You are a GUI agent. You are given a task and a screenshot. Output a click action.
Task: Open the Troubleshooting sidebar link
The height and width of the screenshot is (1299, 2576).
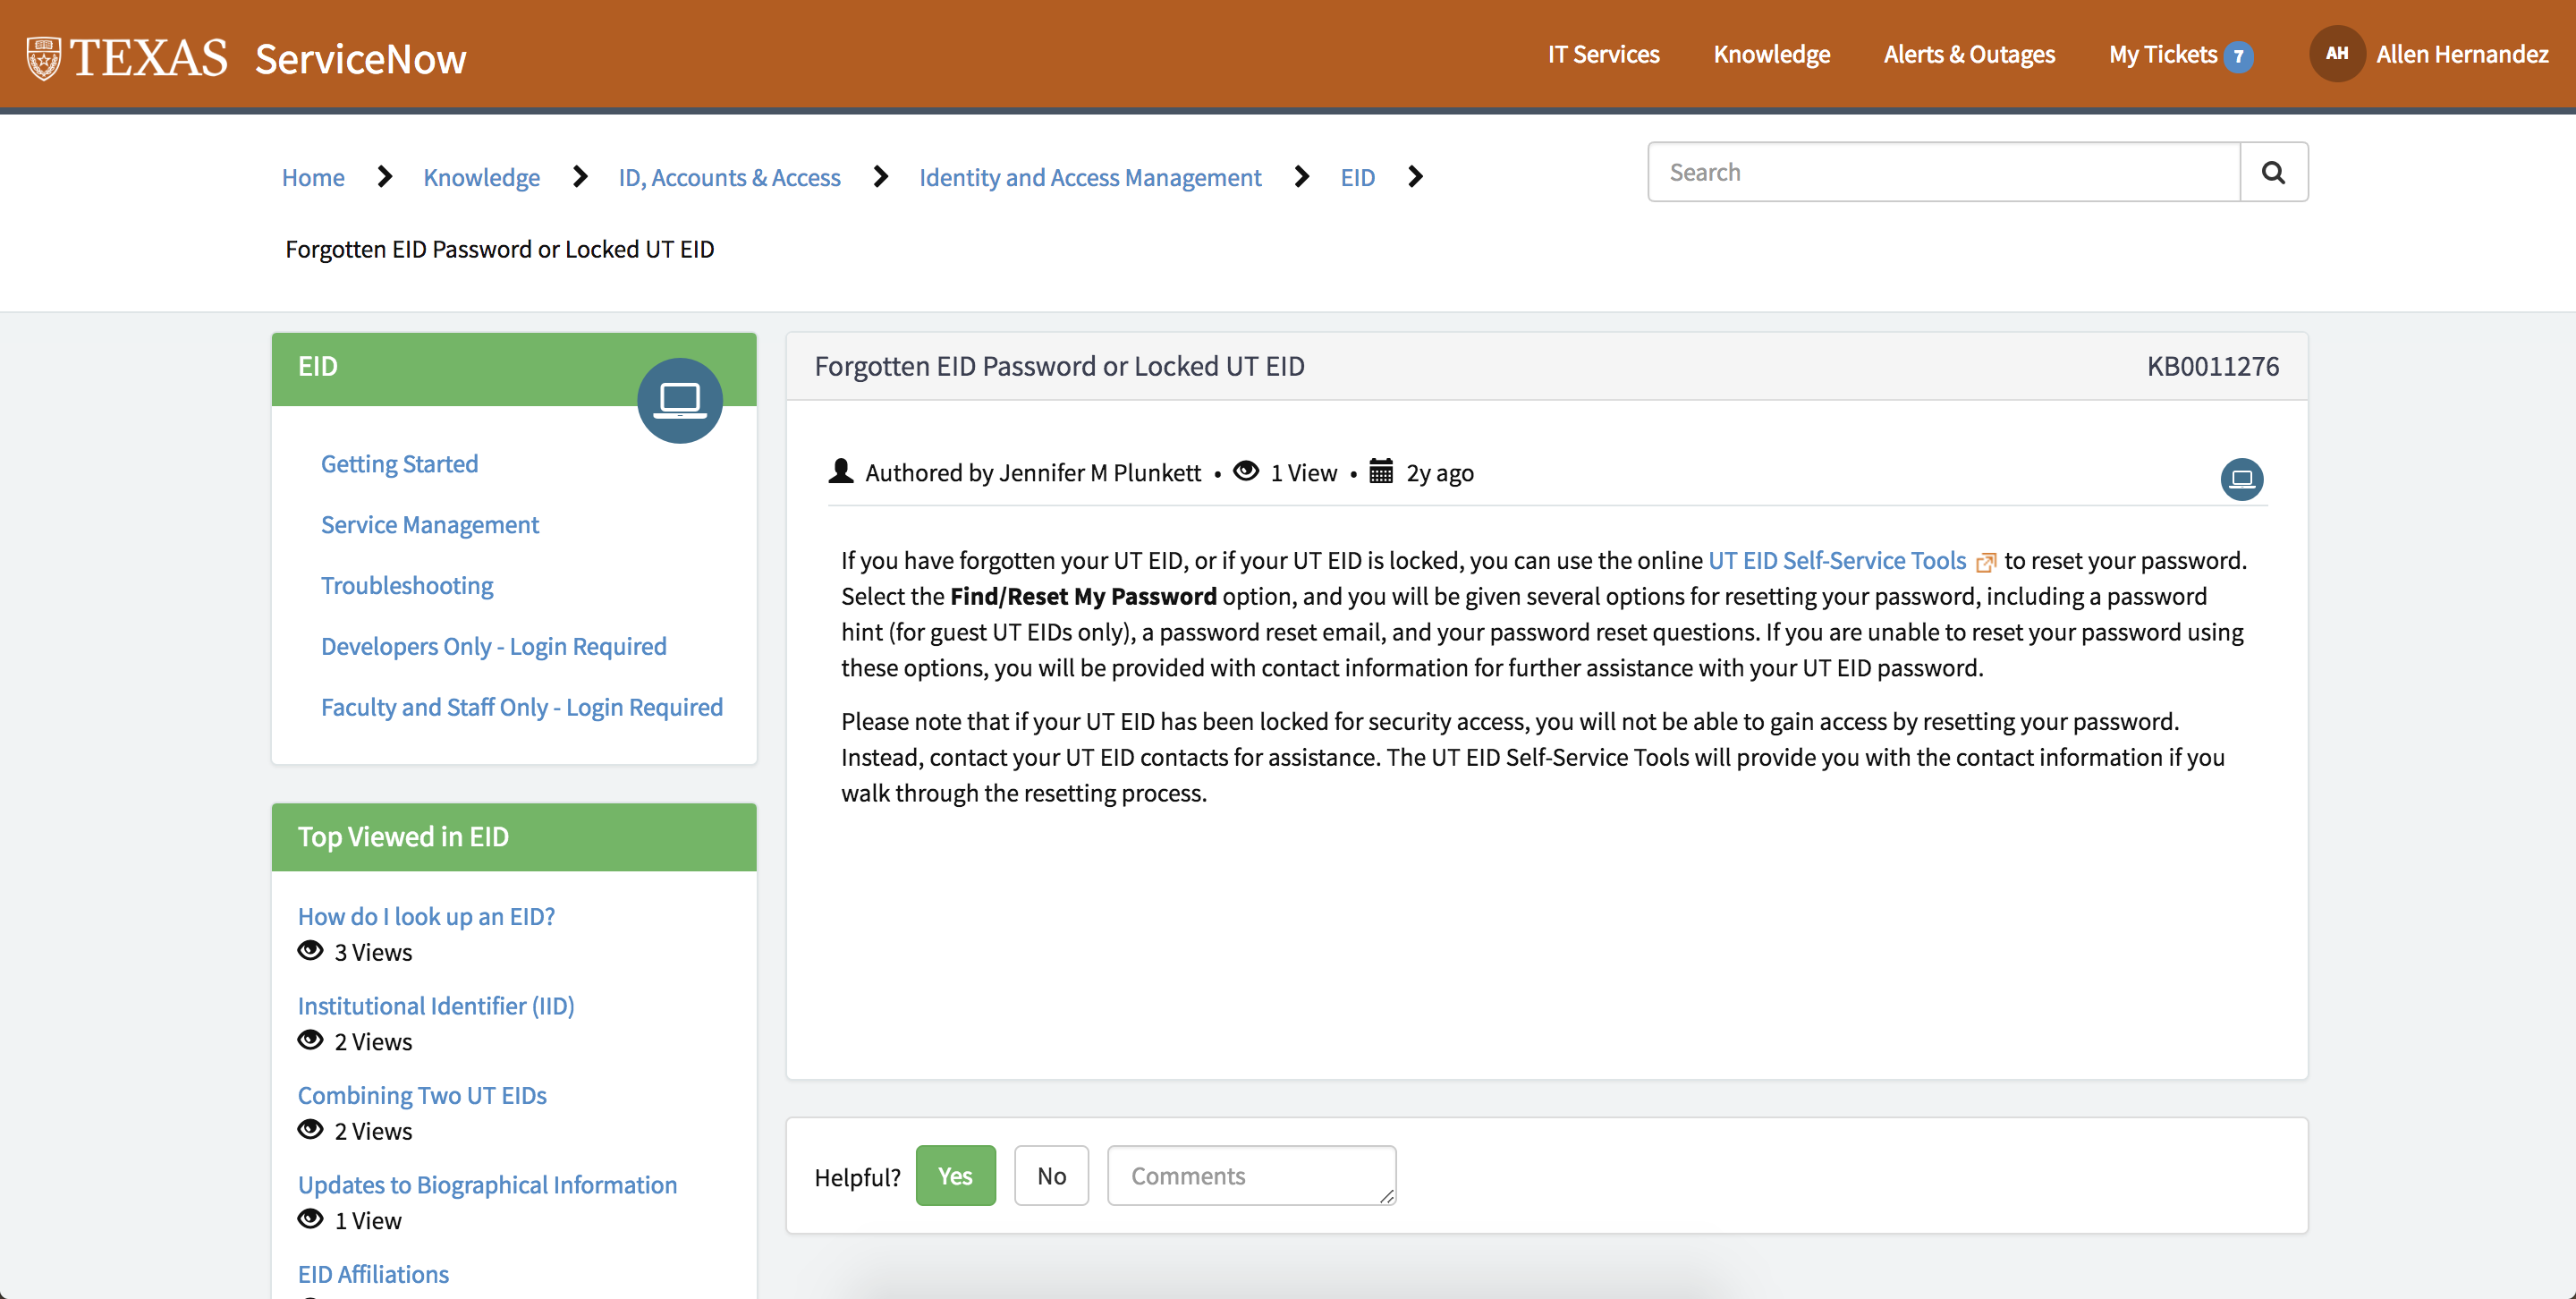click(406, 585)
